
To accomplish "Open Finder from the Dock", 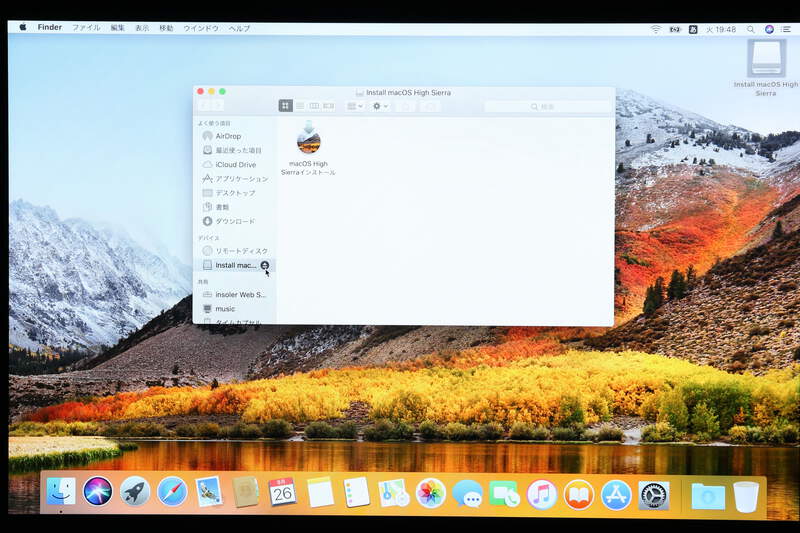I will (x=61, y=491).
